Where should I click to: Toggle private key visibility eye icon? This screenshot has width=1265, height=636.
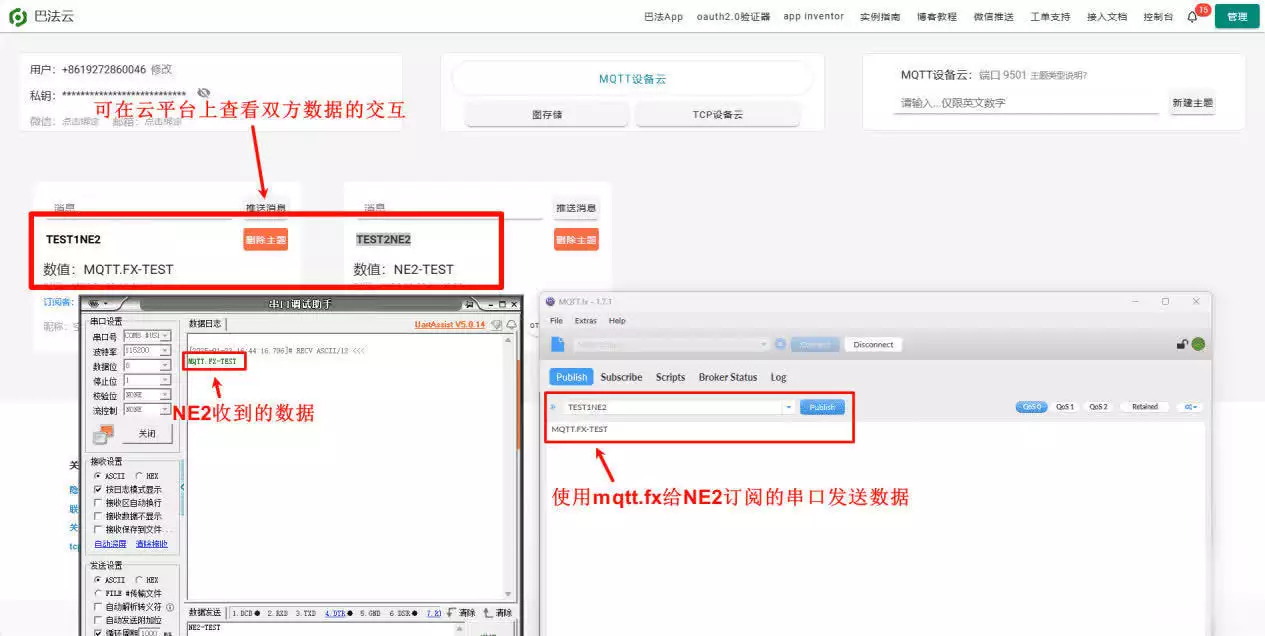pos(204,93)
